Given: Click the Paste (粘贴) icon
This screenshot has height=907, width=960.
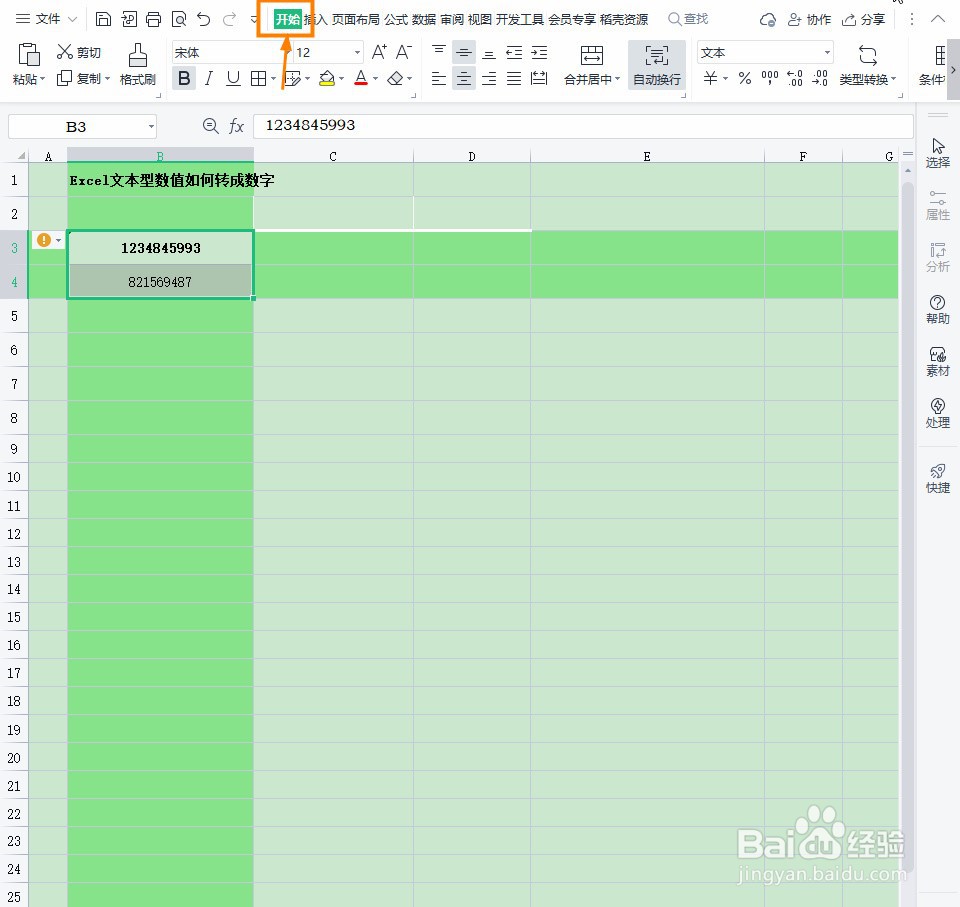Looking at the screenshot, I should coord(28,55).
